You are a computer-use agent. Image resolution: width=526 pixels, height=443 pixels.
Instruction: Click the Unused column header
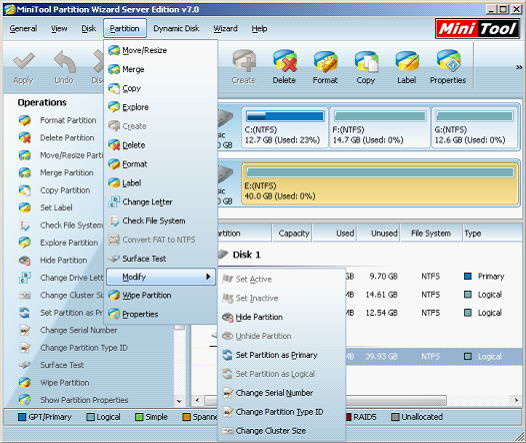click(x=378, y=233)
